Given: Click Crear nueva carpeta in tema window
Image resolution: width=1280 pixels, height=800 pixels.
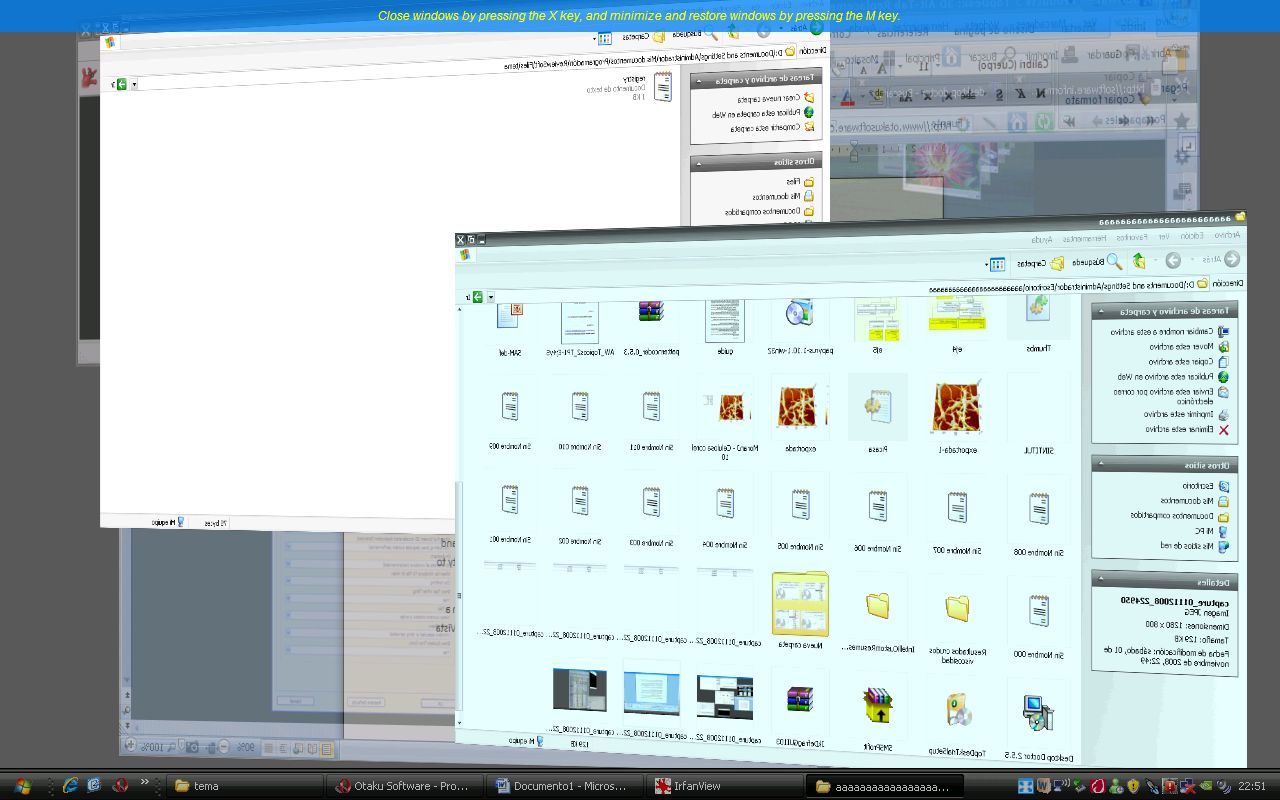Looking at the screenshot, I should tap(776, 98).
